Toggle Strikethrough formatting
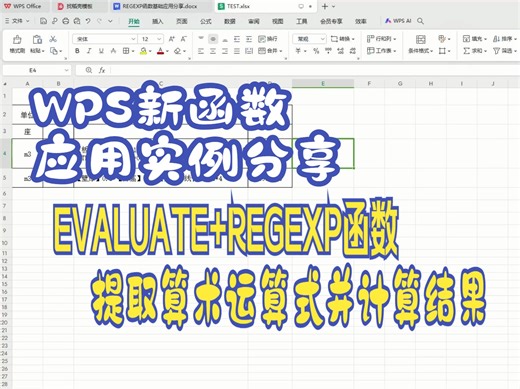 (x=114, y=51)
